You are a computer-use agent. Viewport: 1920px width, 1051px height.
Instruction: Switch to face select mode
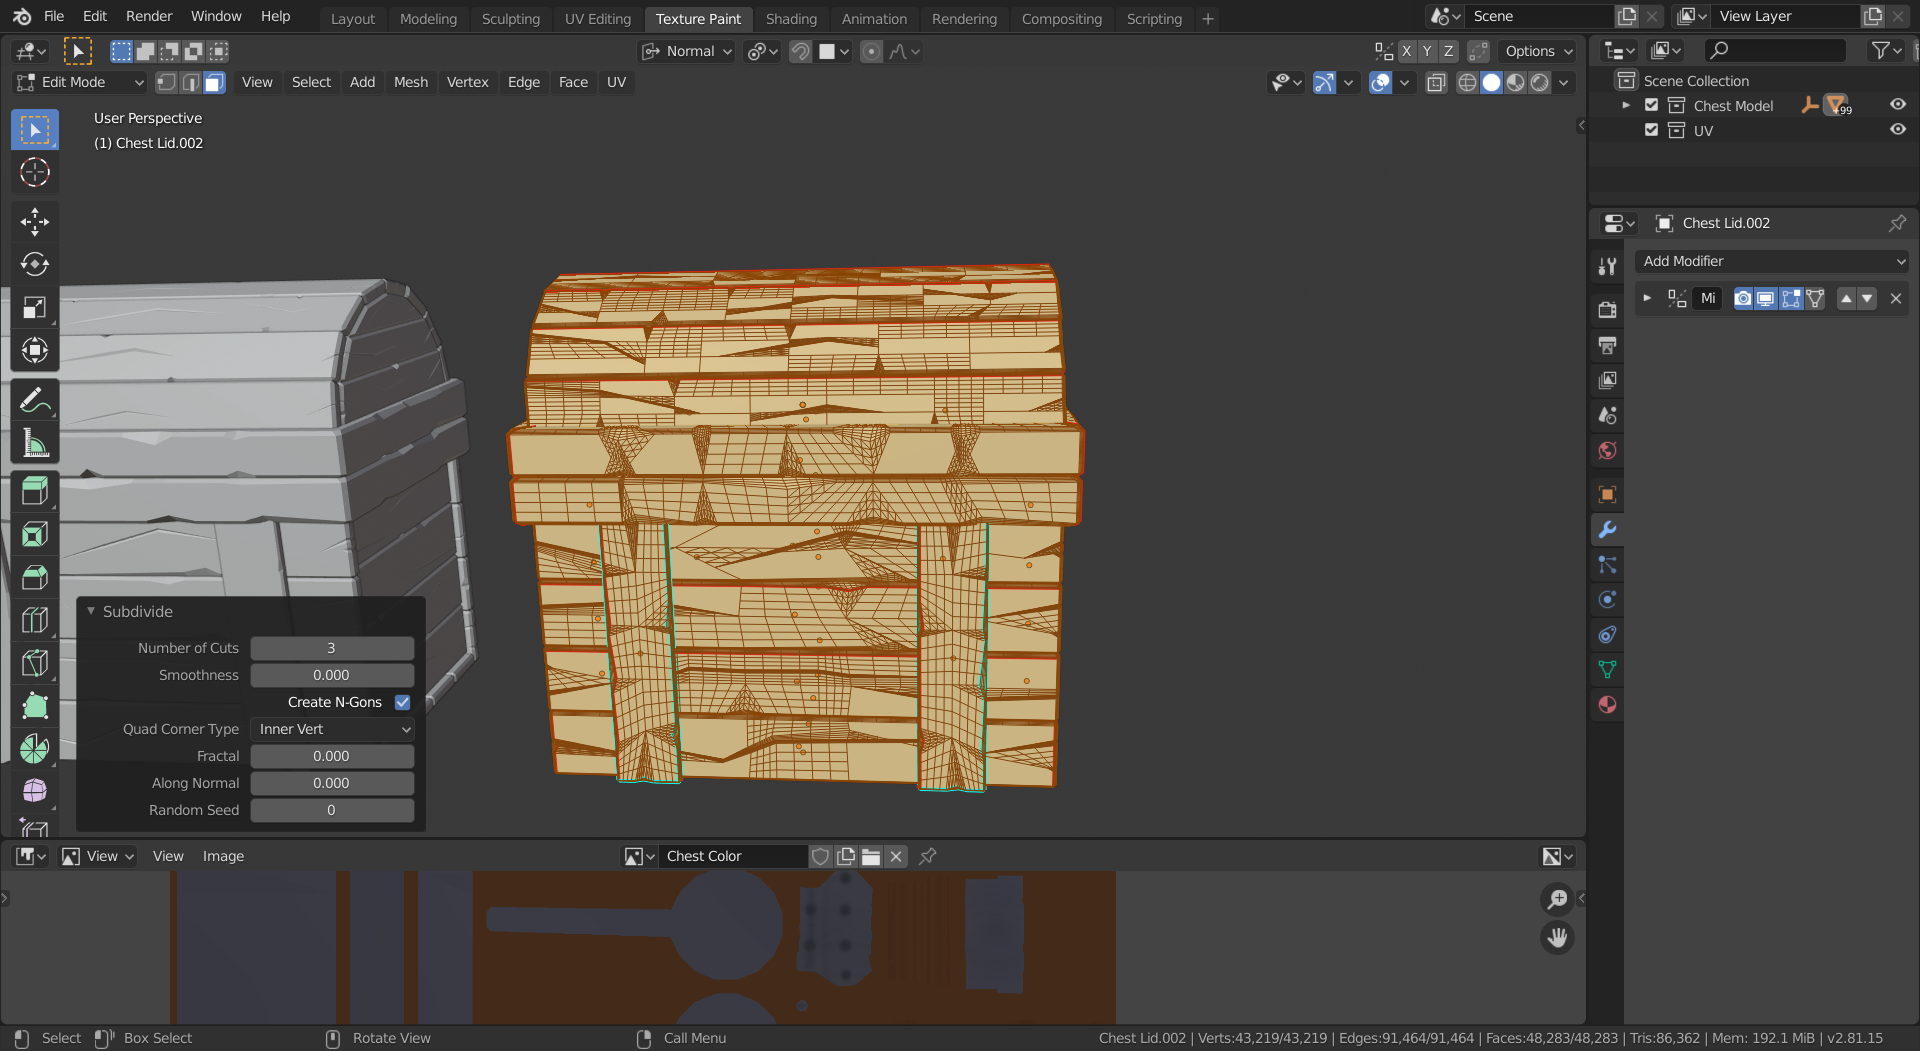pos(214,83)
